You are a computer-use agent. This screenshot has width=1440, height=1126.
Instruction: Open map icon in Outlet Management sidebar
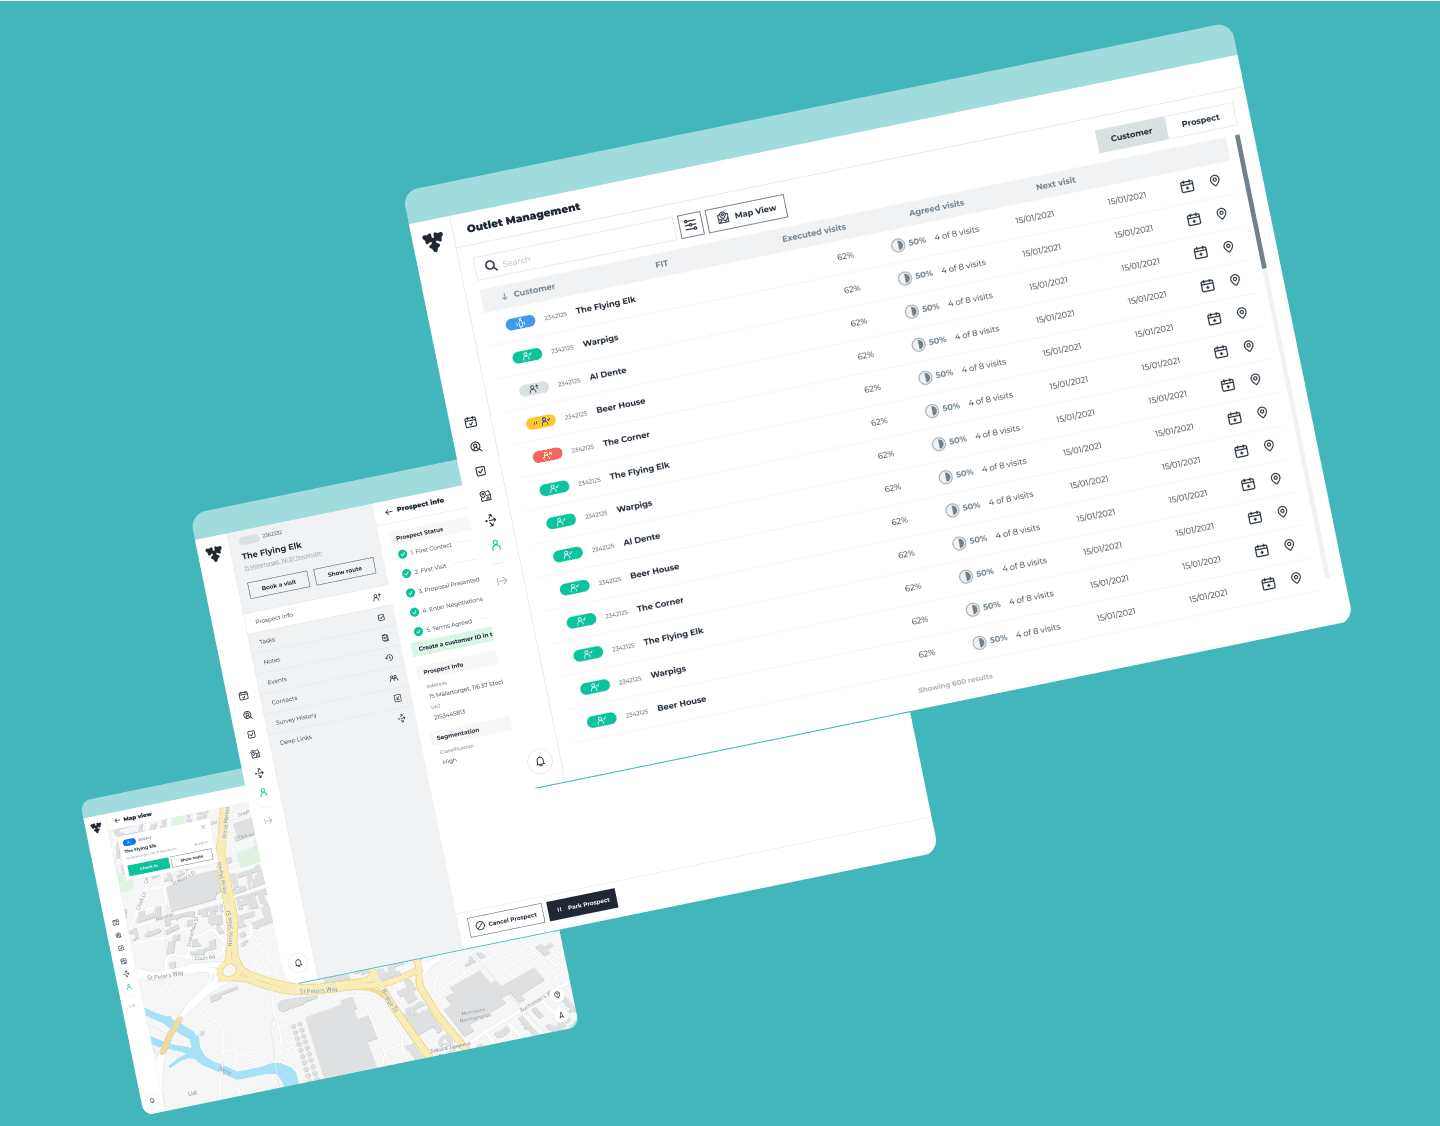485,495
